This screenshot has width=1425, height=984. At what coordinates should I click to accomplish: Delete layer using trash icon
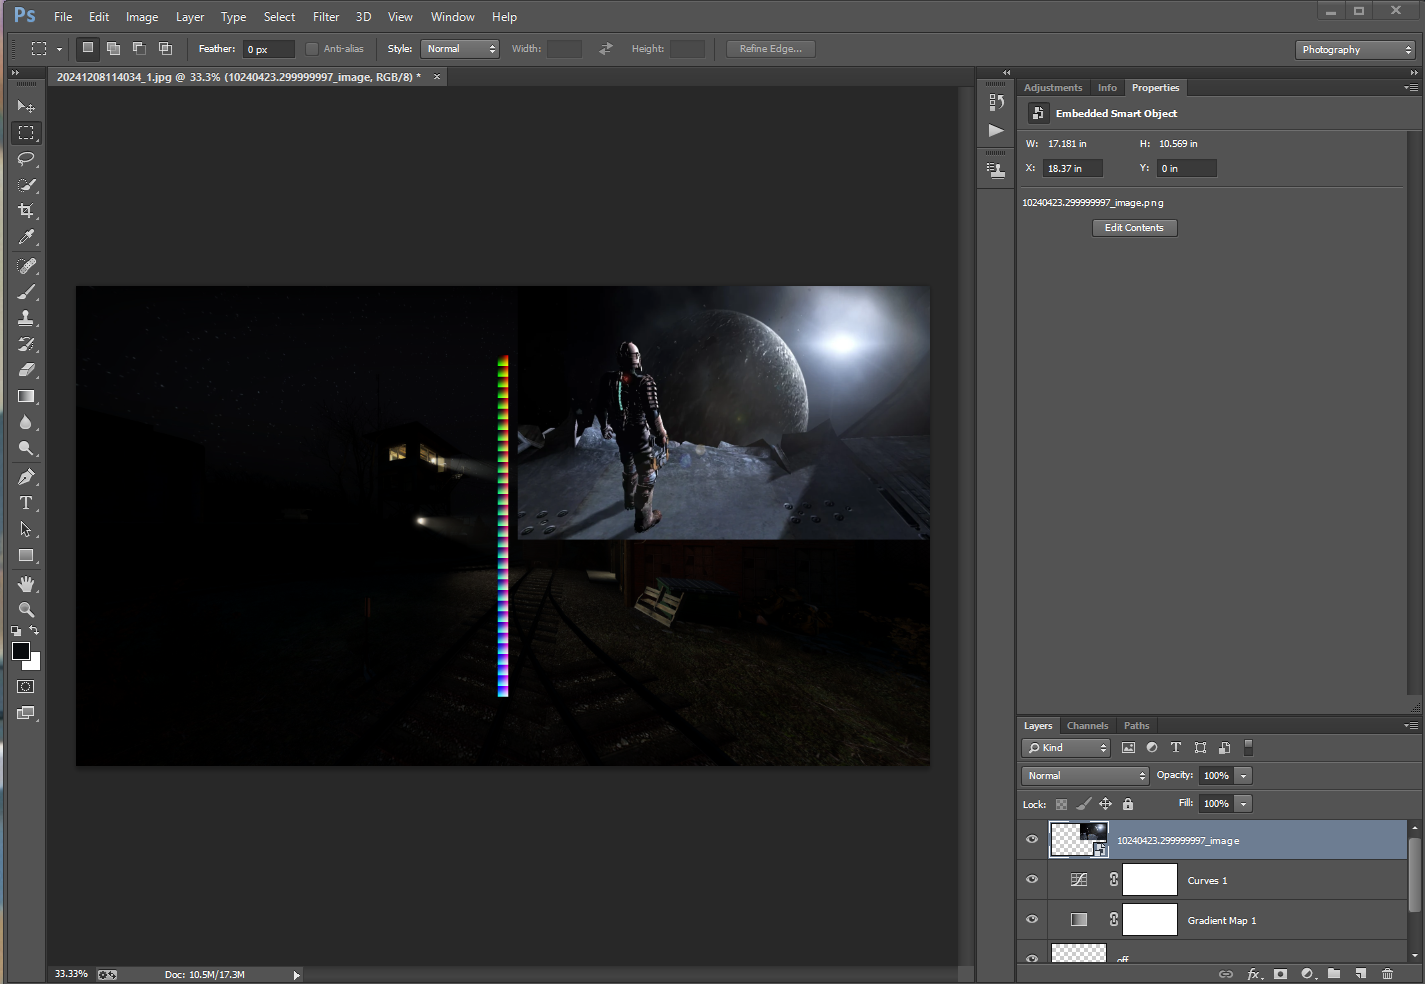click(x=1387, y=974)
